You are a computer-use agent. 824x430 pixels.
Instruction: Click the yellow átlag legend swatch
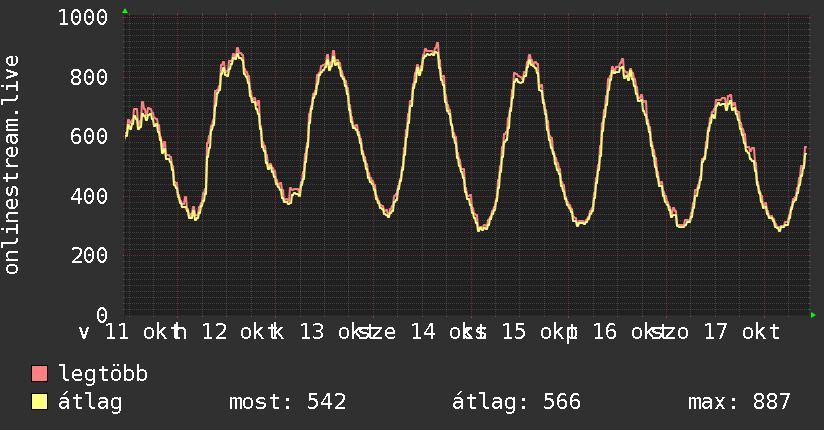39,402
